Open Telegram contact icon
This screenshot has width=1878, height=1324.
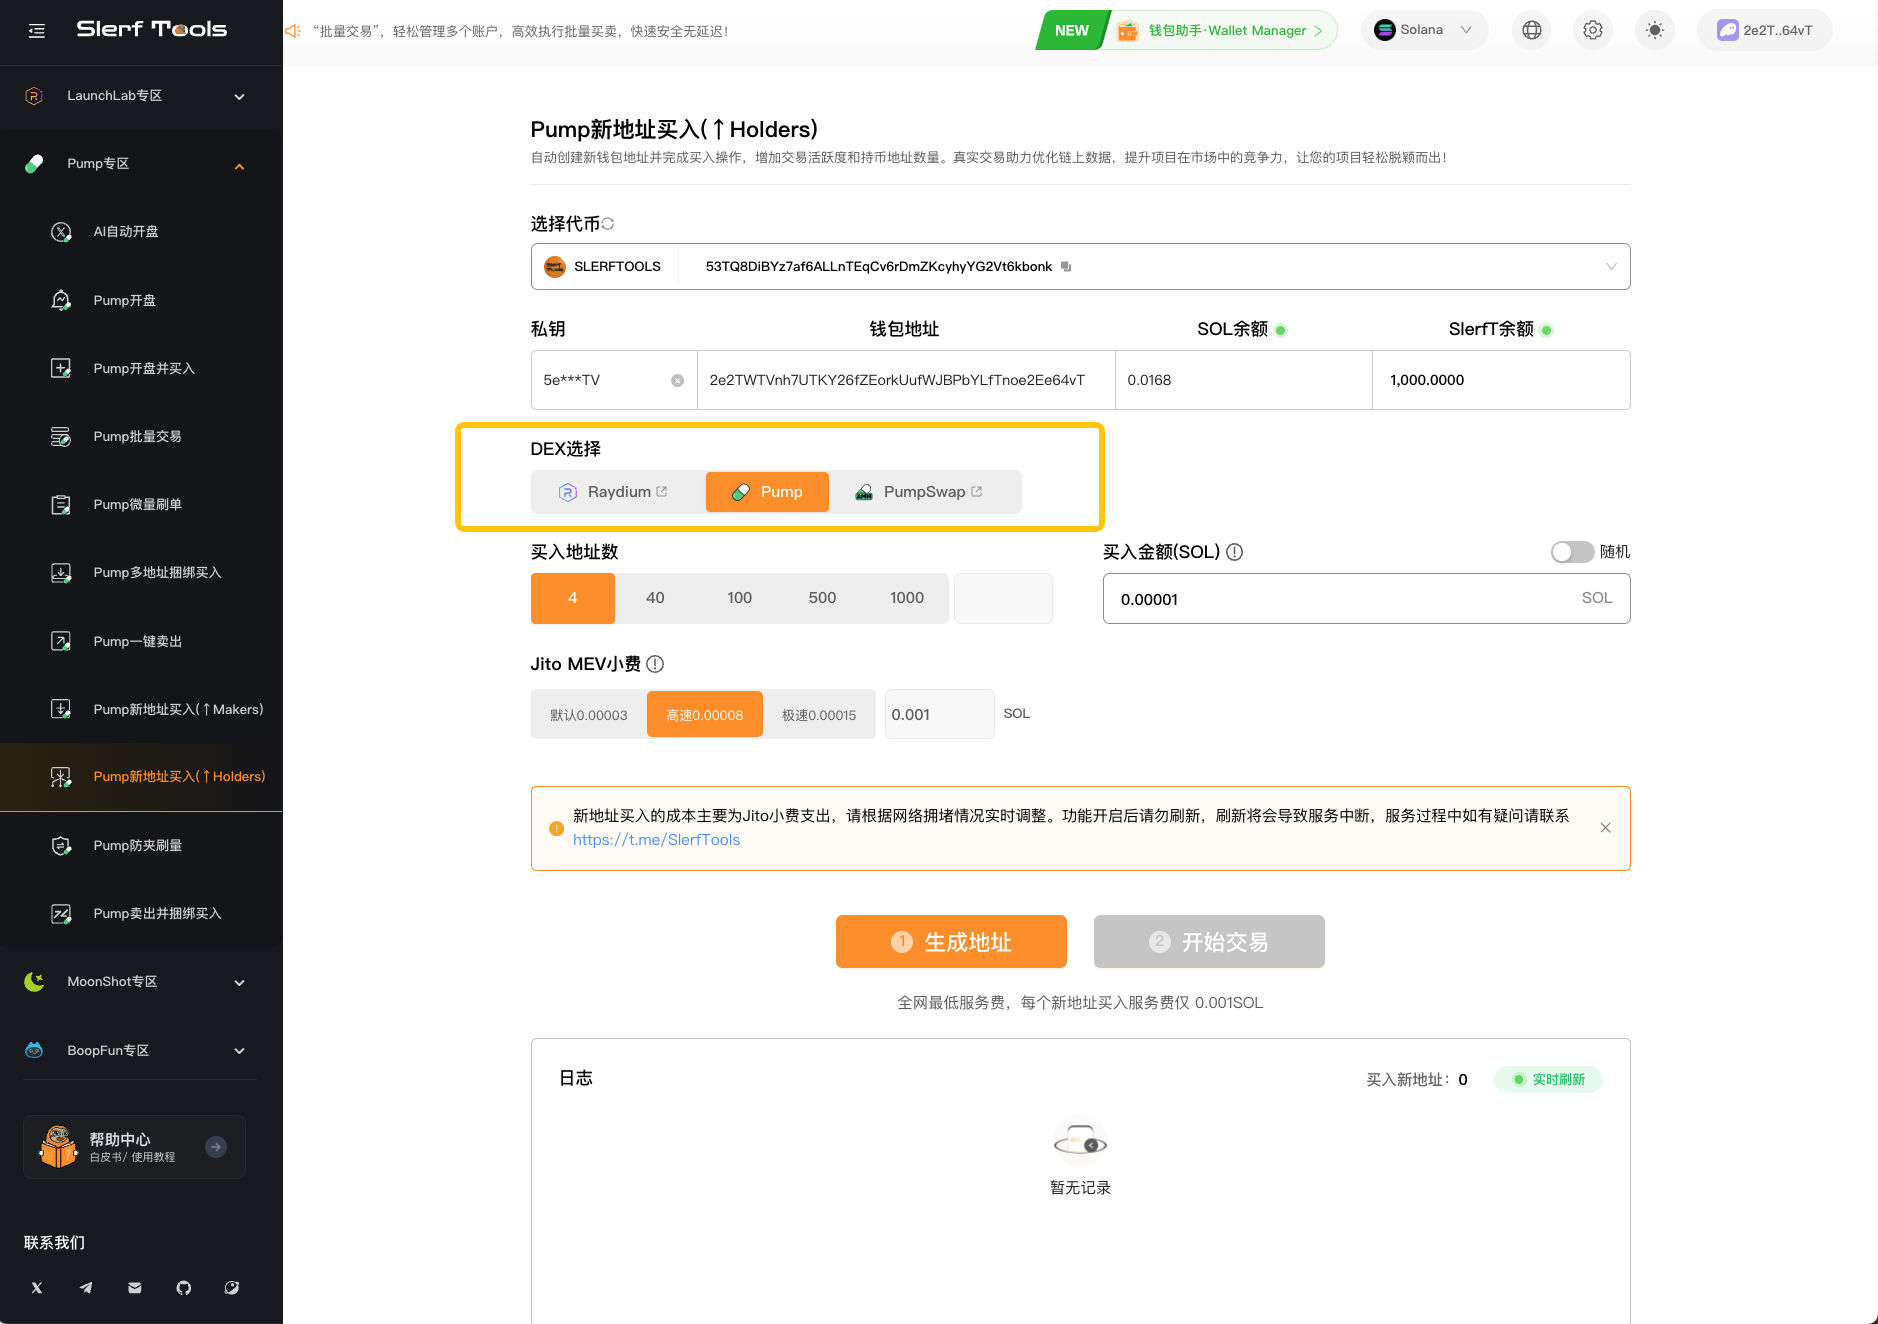pyautogui.click(x=86, y=1288)
